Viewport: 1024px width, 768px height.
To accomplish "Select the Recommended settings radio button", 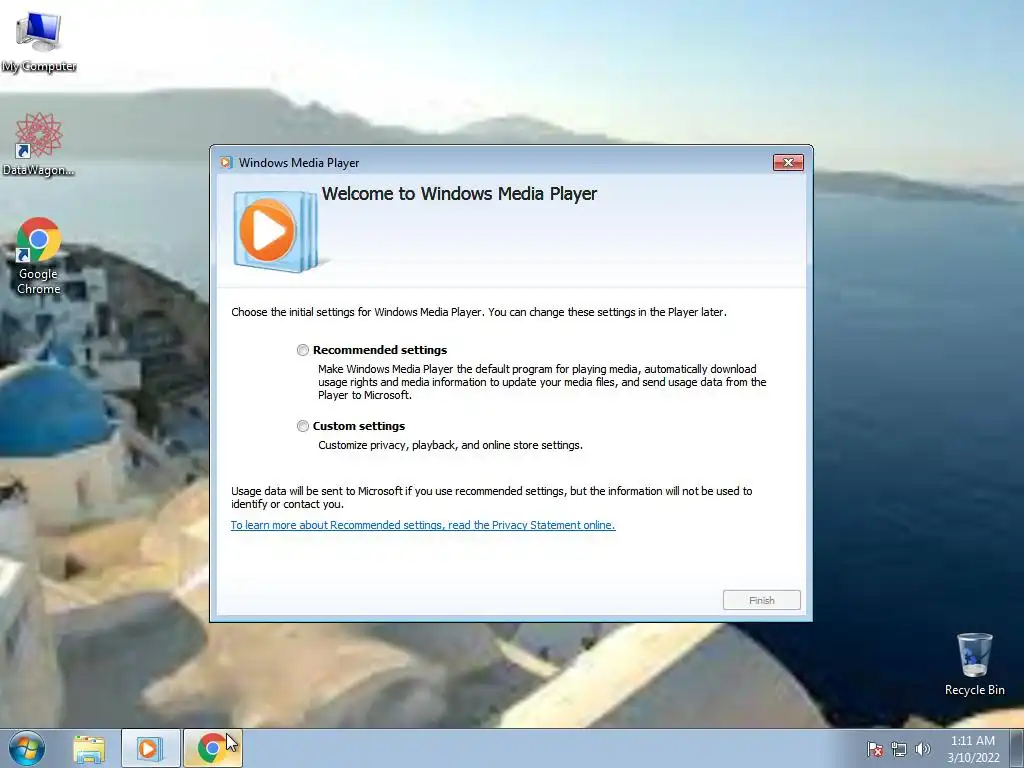I will pyautogui.click(x=302, y=350).
